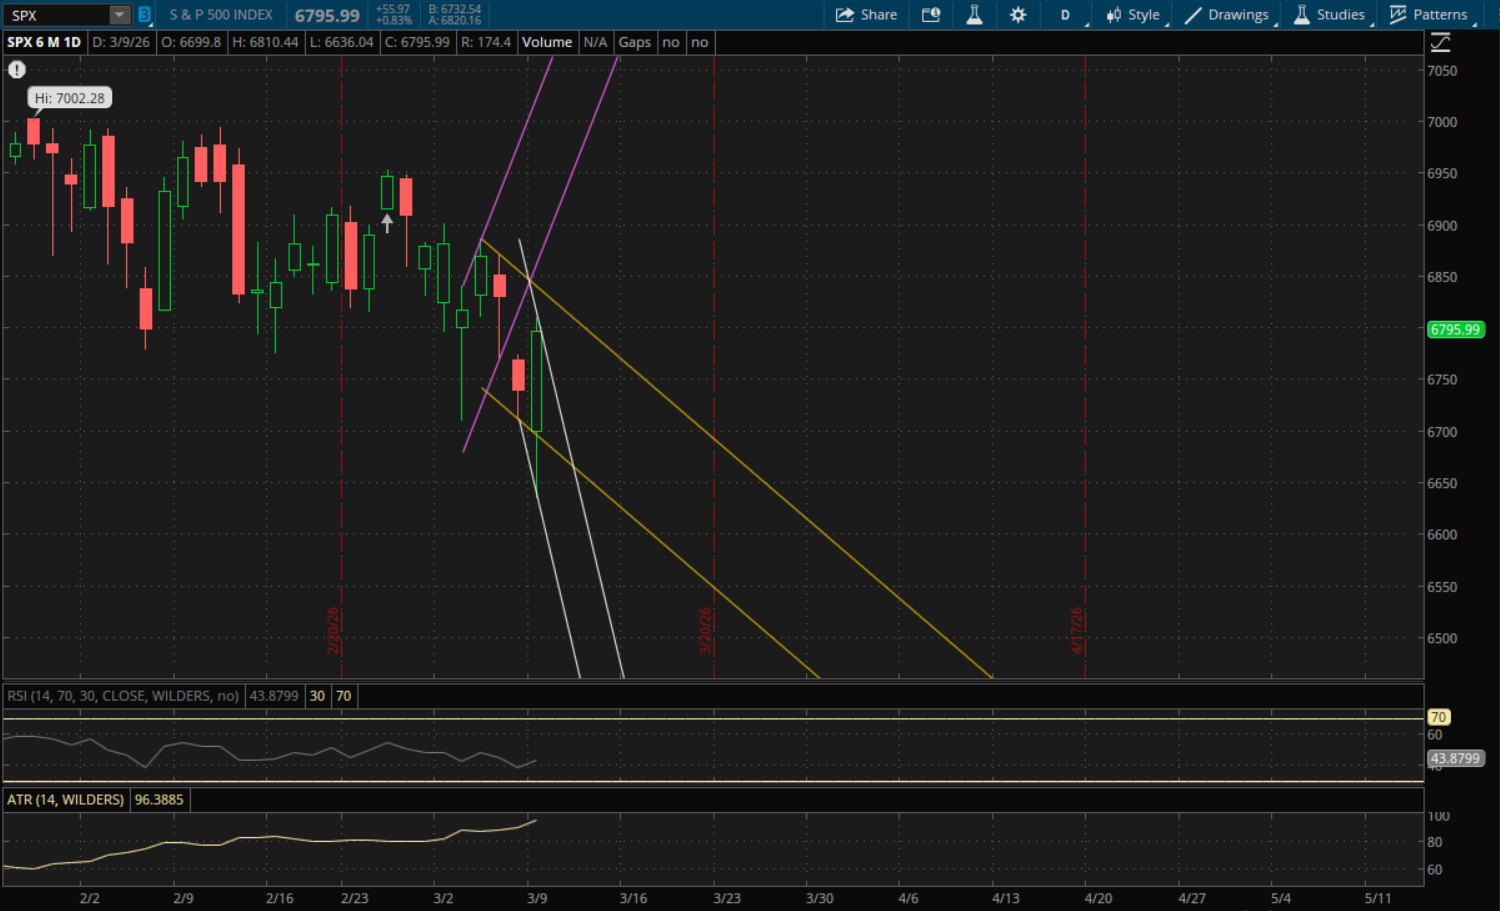Open the symbol dropdown arrow next to SPX

coord(119,15)
